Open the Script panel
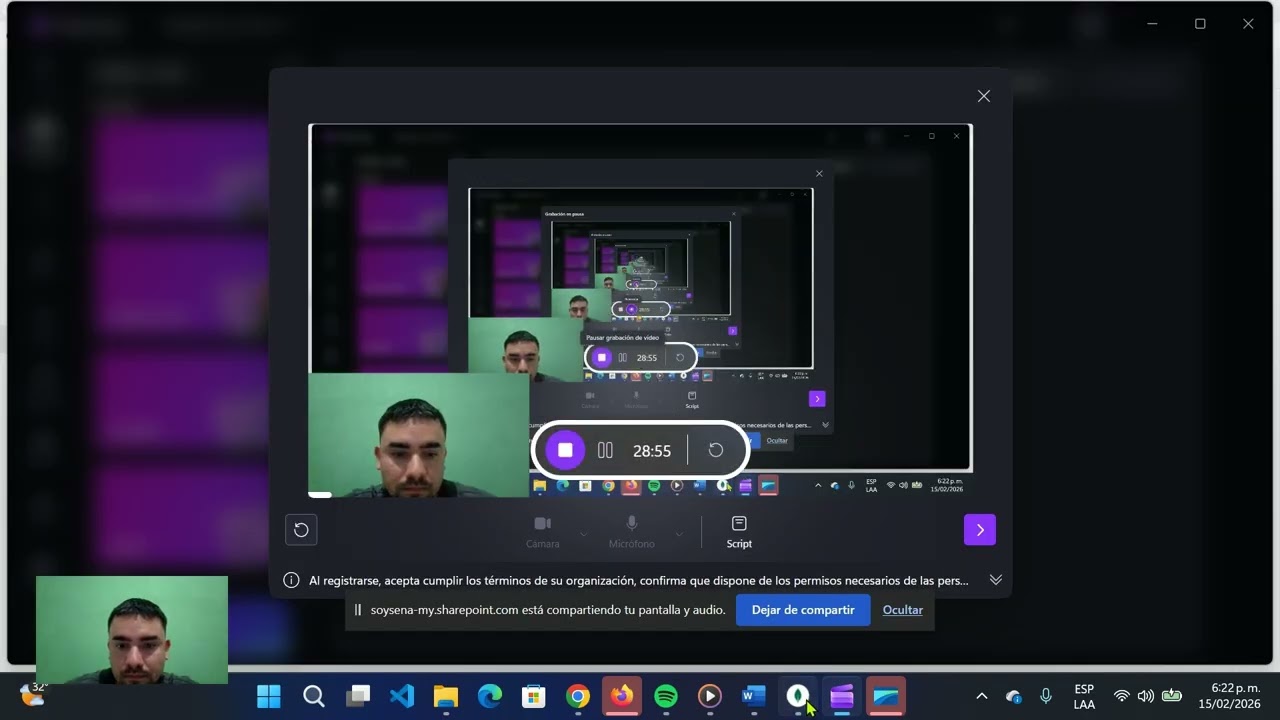Image resolution: width=1280 pixels, height=720 pixels. 739,532
